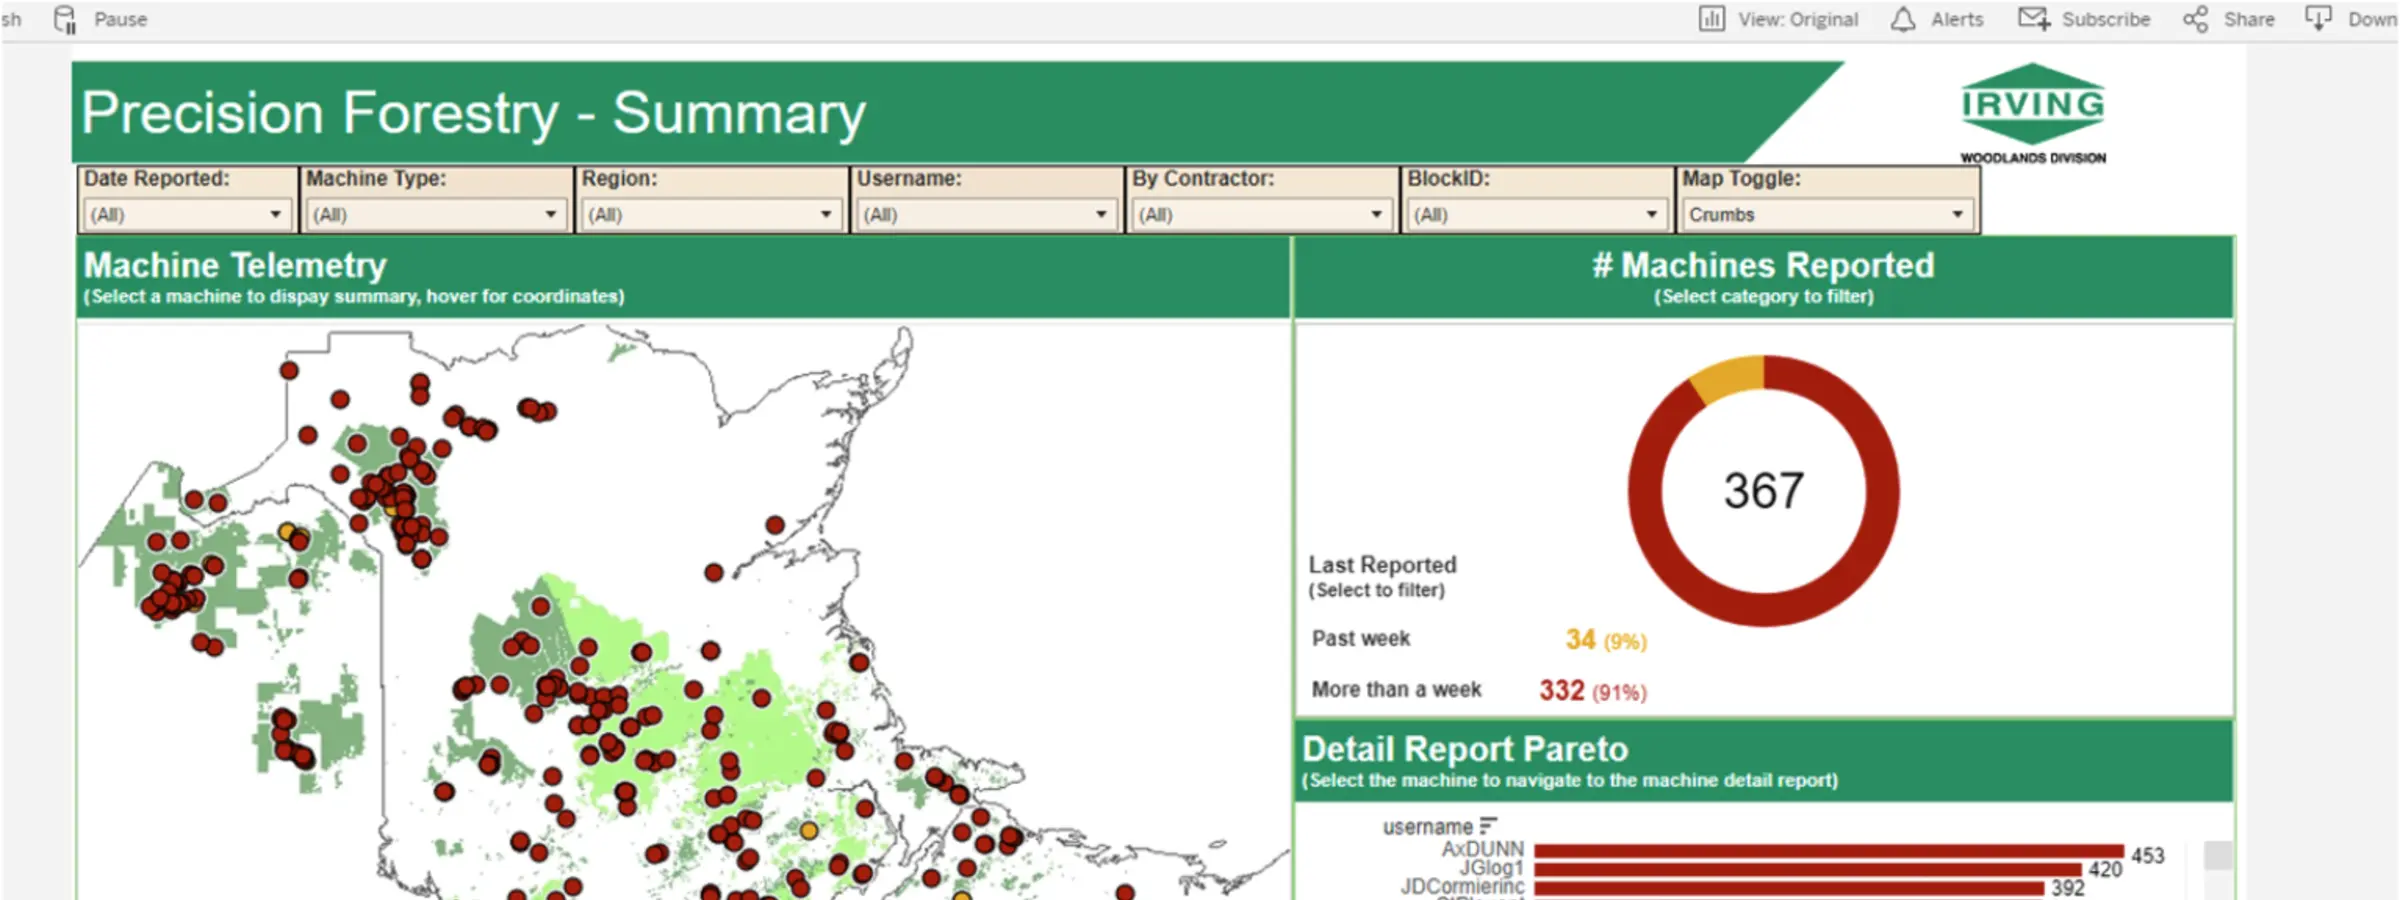The image size is (2400, 900).
Task: Click the red donut chart segment
Action: pos(1764,610)
